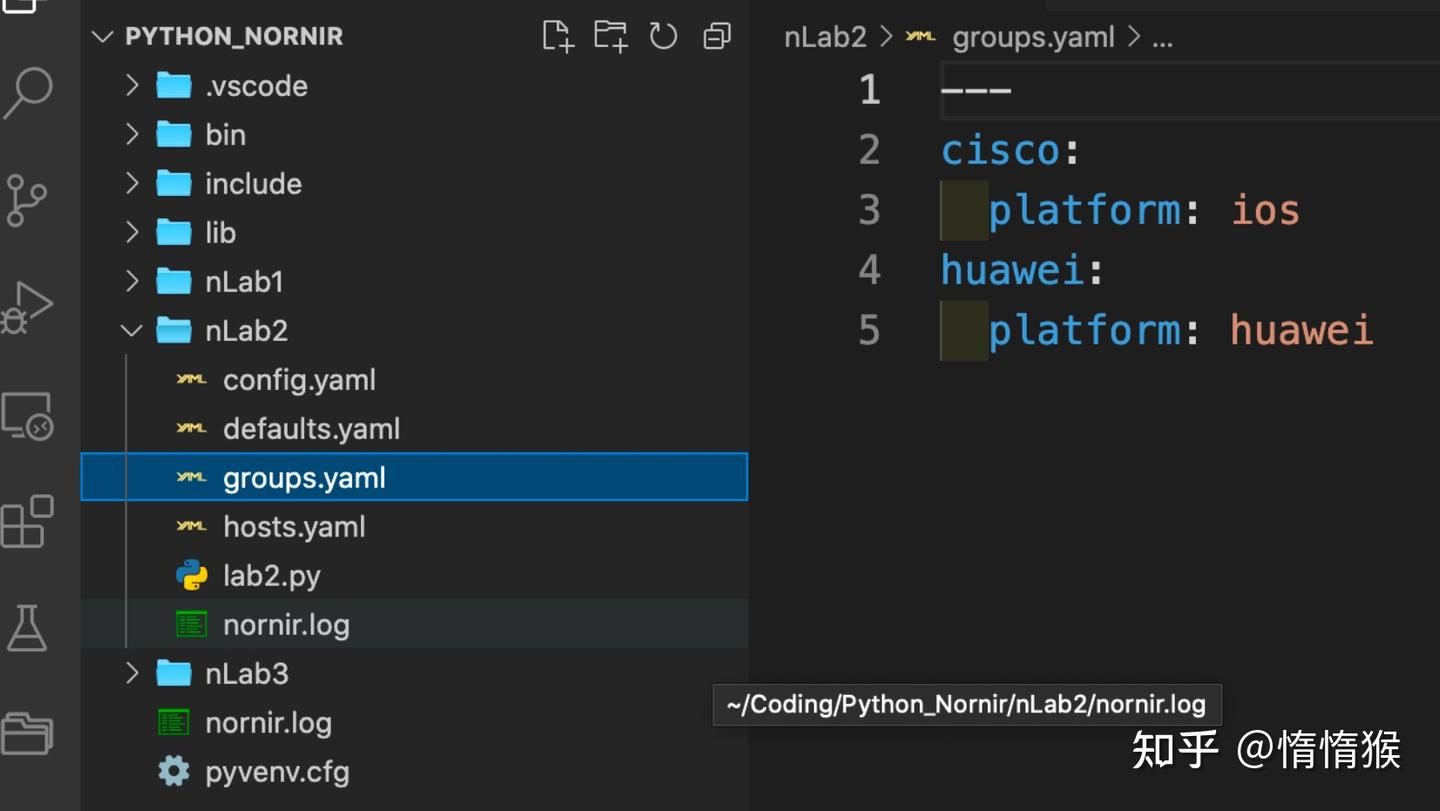Click the Refresh Explorer icon
Viewport: 1440px width, 811px height.
pyautogui.click(x=663, y=35)
